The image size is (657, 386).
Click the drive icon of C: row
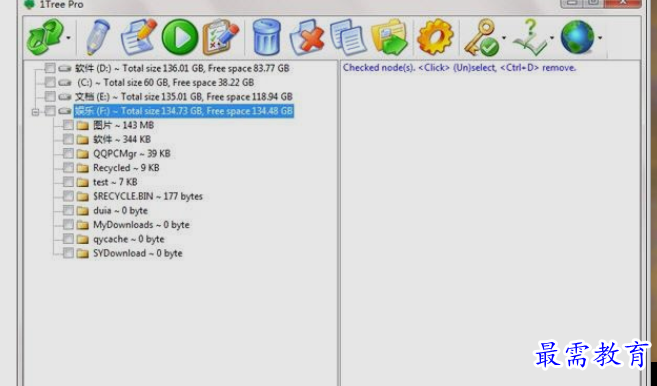coord(65,83)
